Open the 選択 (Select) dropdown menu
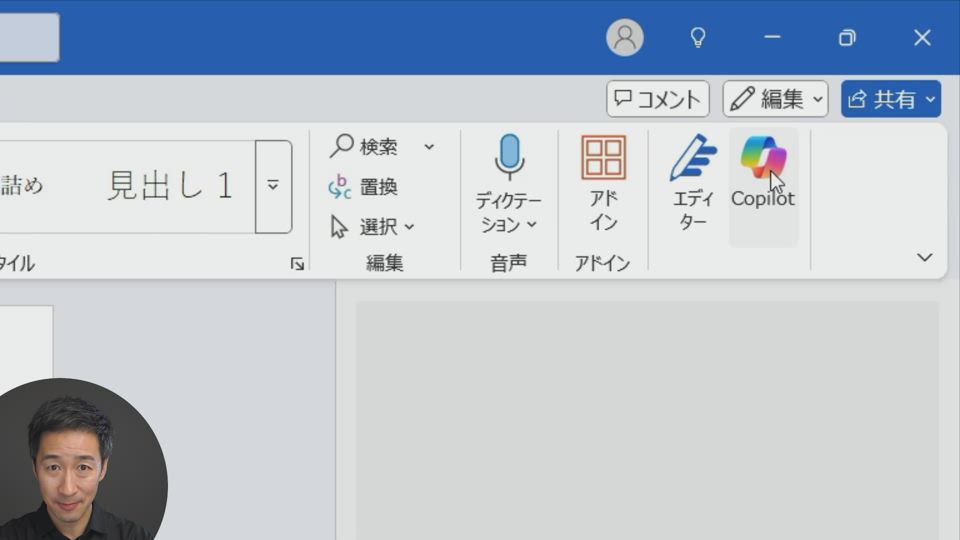This screenshot has width=960, height=540. point(373,227)
